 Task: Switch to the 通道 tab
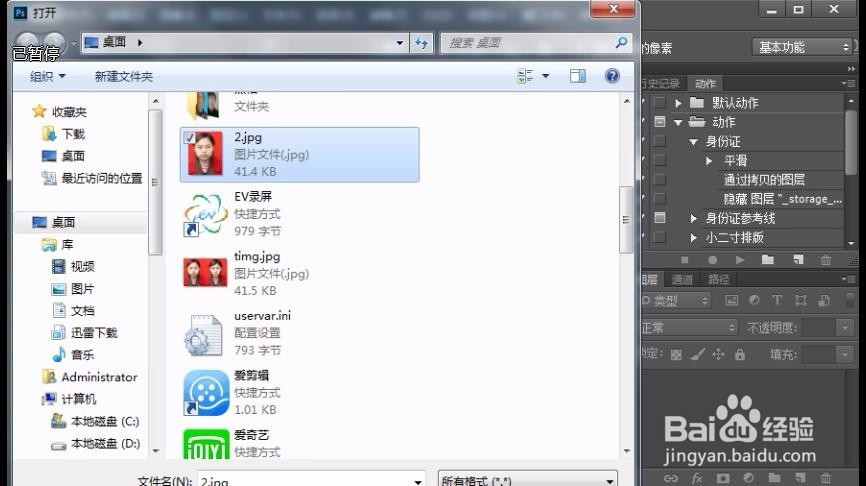[682, 279]
